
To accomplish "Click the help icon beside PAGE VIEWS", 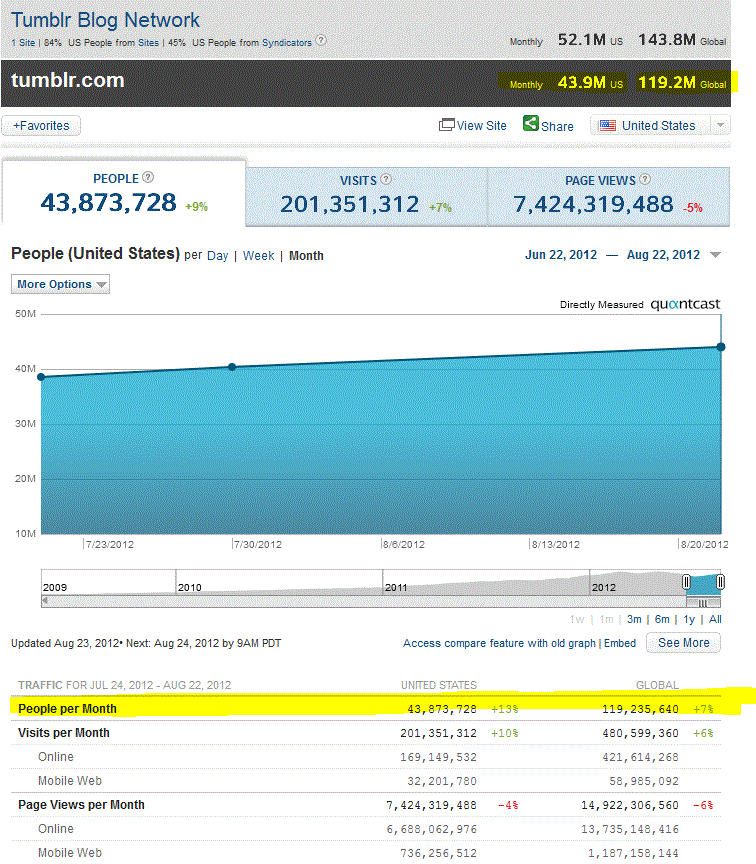I will click(645, 180).
